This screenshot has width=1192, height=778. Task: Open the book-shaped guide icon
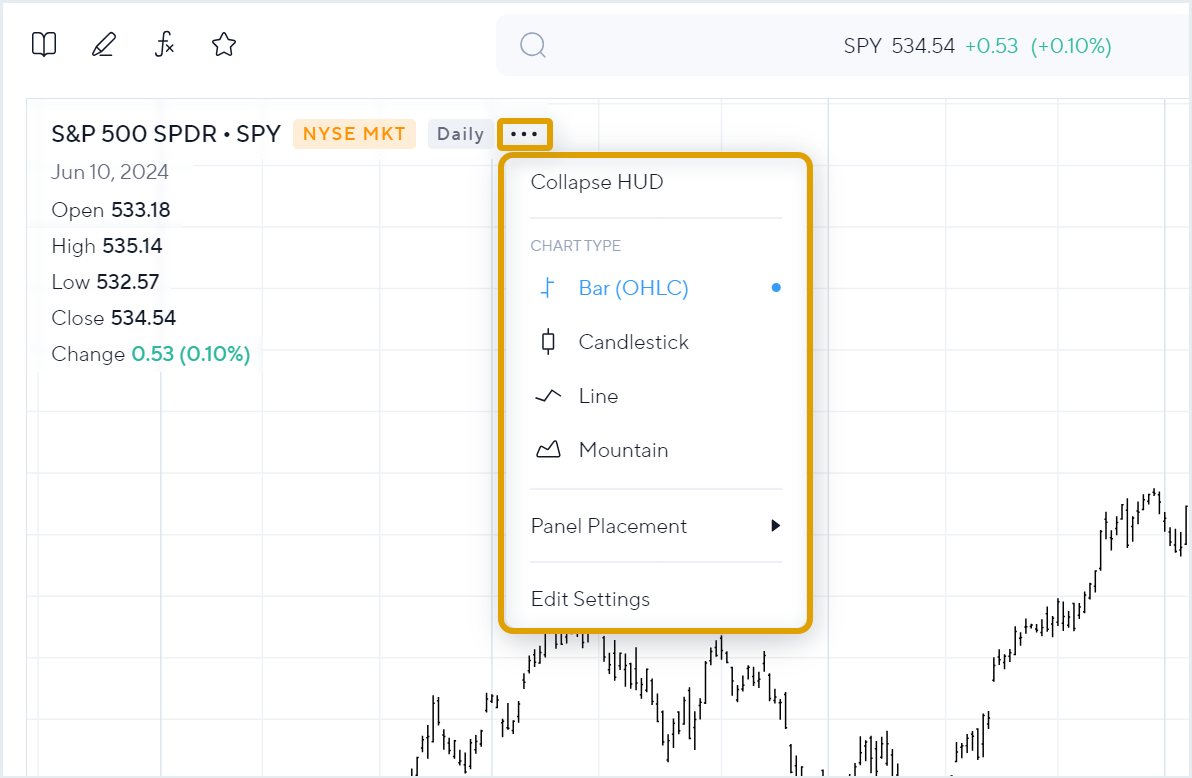tap(44, 45)
